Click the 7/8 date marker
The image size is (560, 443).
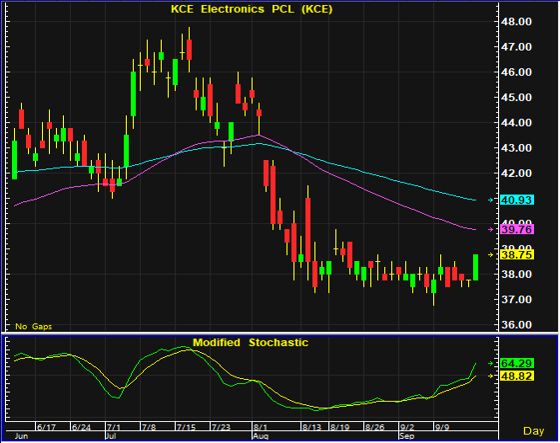click(x=149, y=427)
